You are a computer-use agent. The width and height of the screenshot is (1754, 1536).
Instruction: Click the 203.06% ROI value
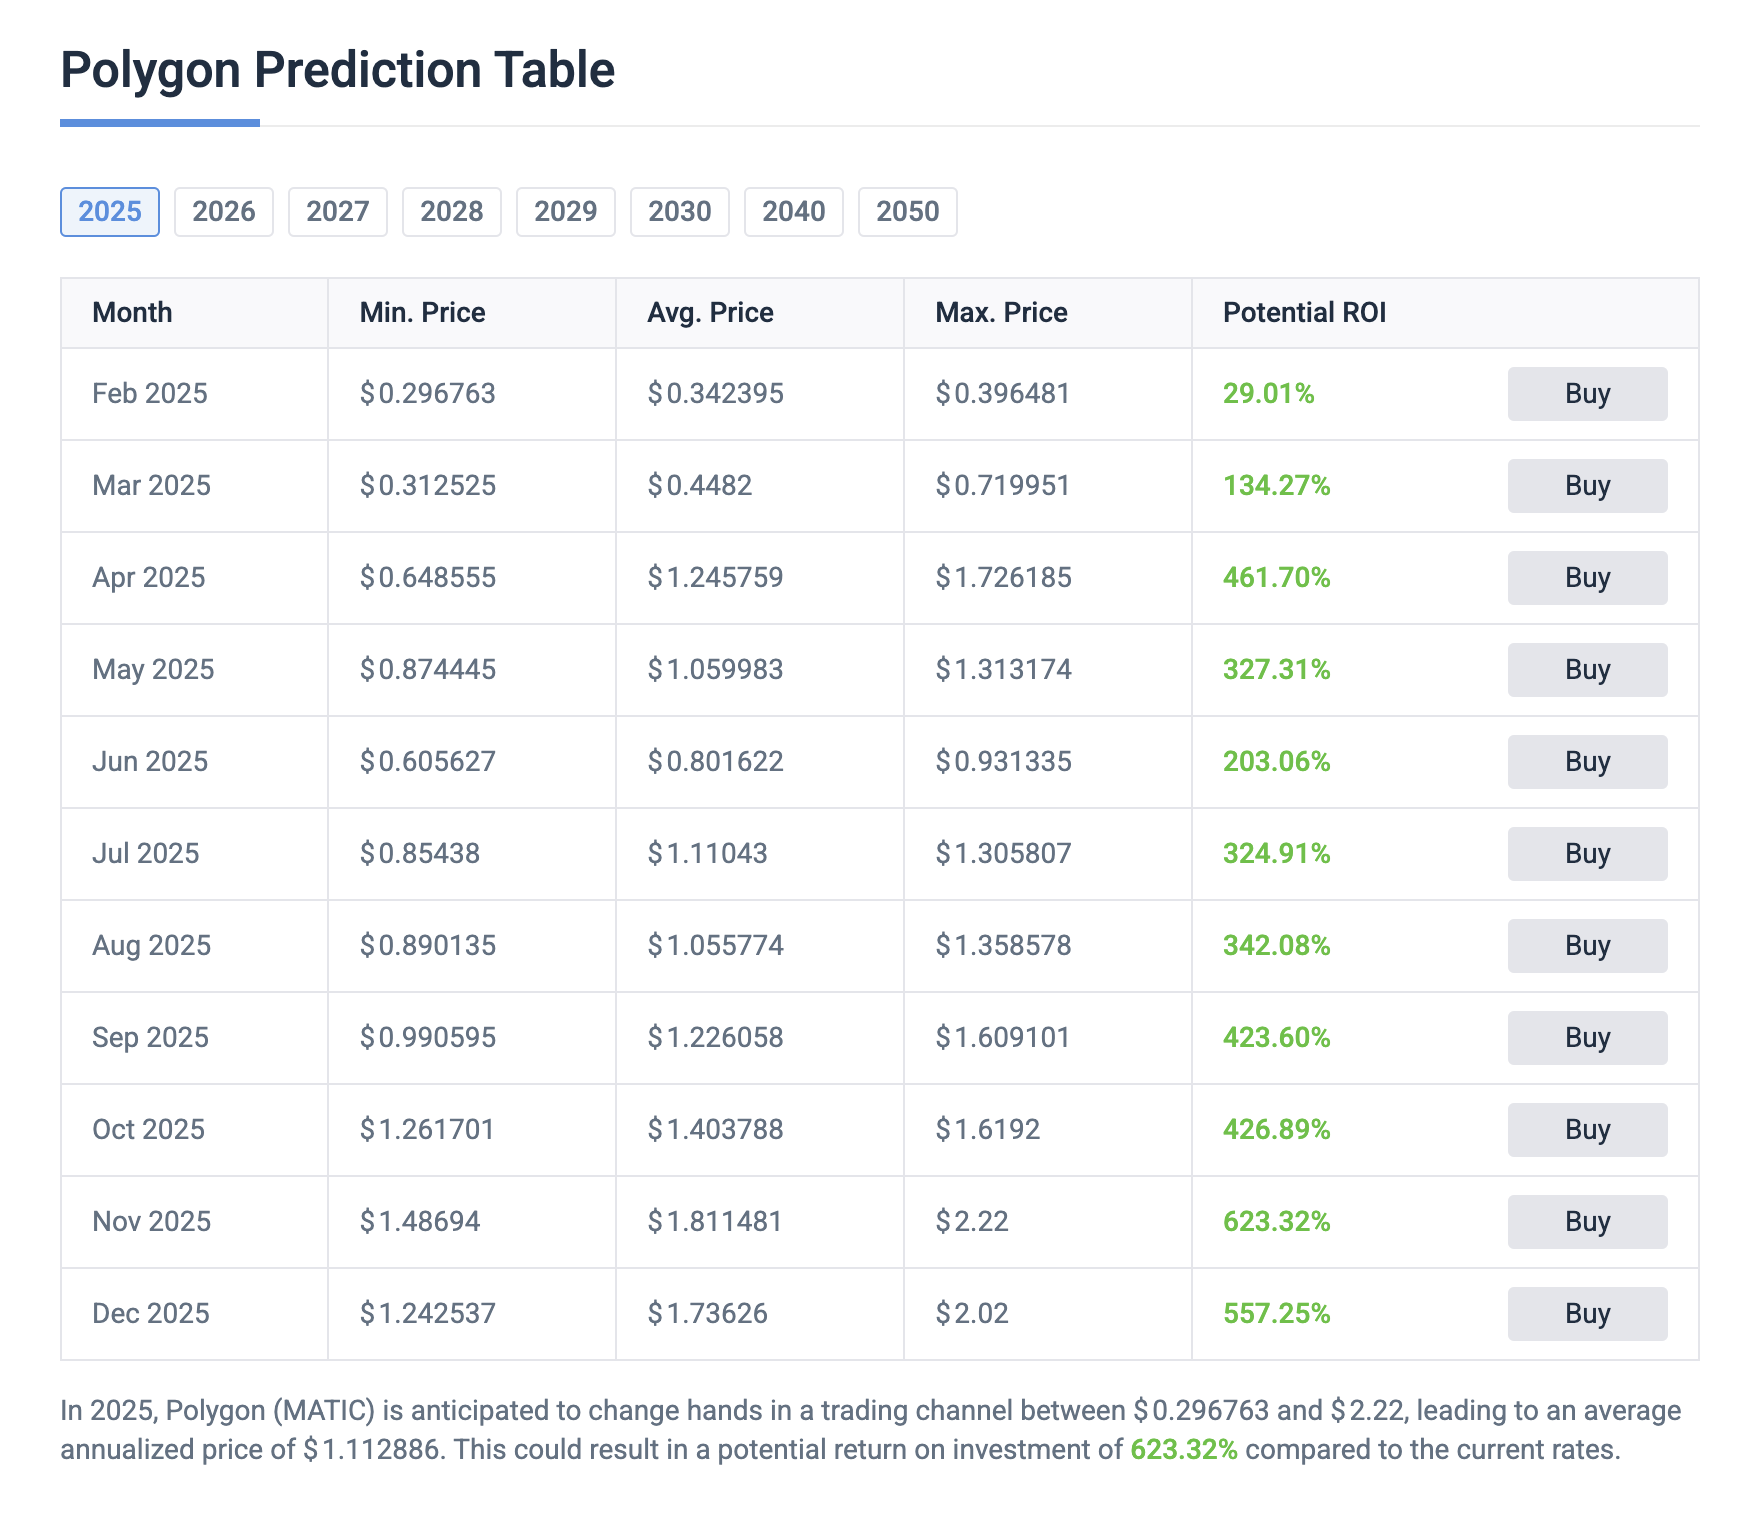pos(1276,762)
